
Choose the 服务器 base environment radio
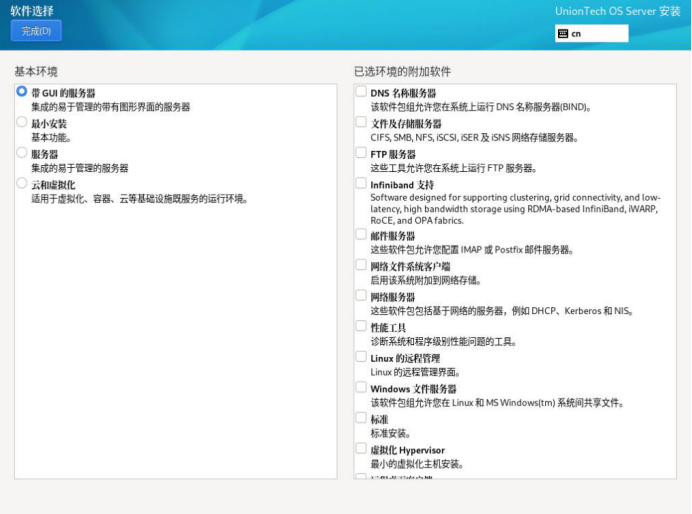click(22, 153)
